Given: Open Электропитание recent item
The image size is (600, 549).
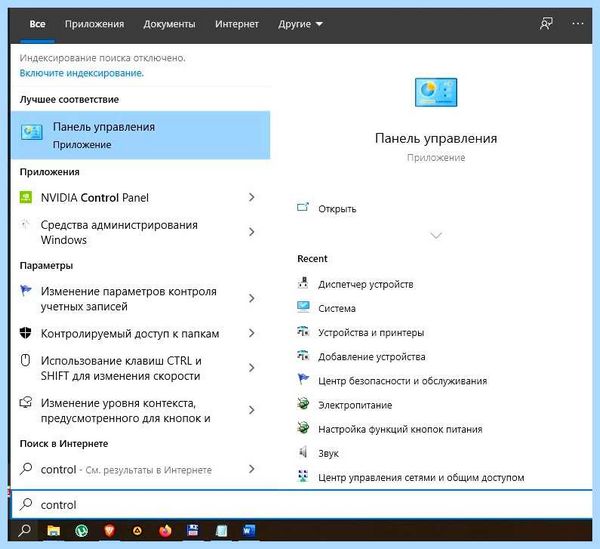Looking at the screenshot, I should click(355, 405).
